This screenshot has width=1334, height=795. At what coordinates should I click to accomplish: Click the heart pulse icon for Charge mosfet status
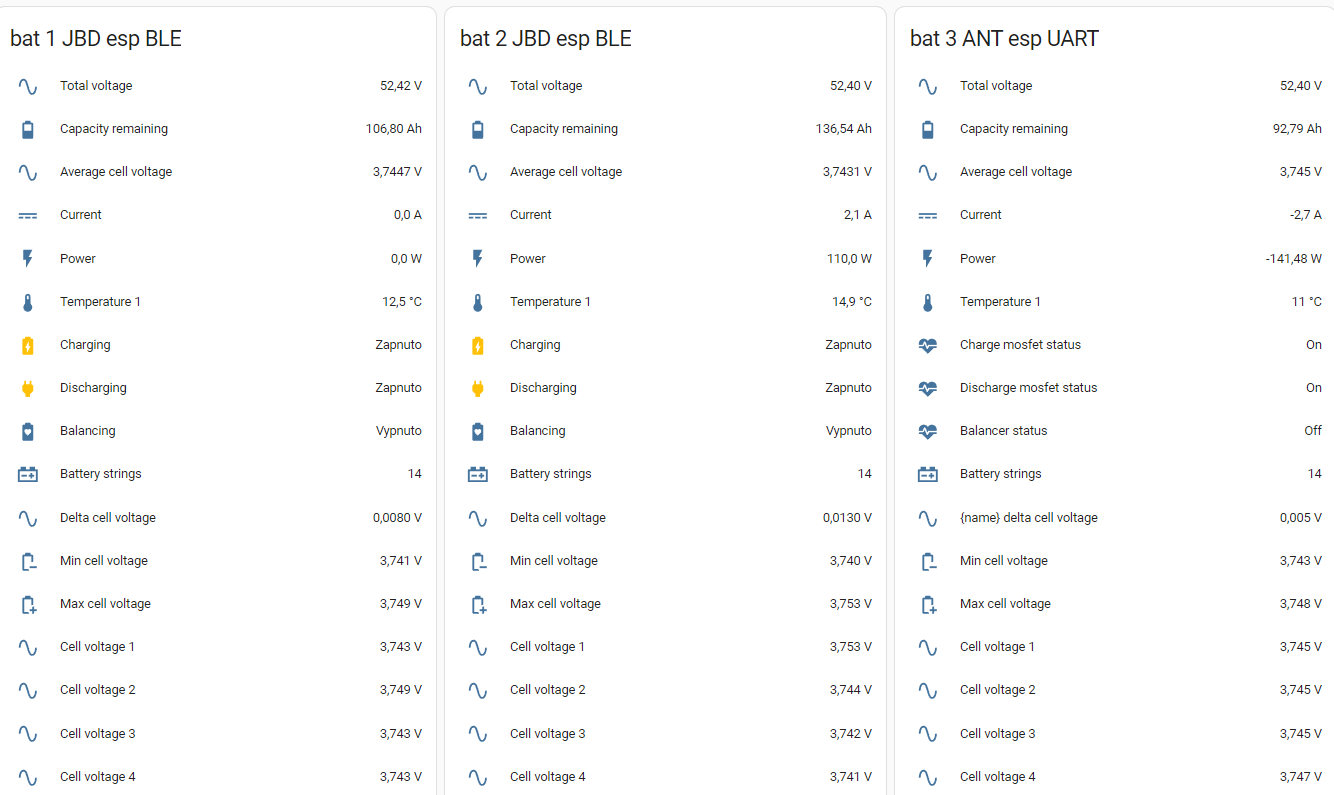(x=928, y=345)
